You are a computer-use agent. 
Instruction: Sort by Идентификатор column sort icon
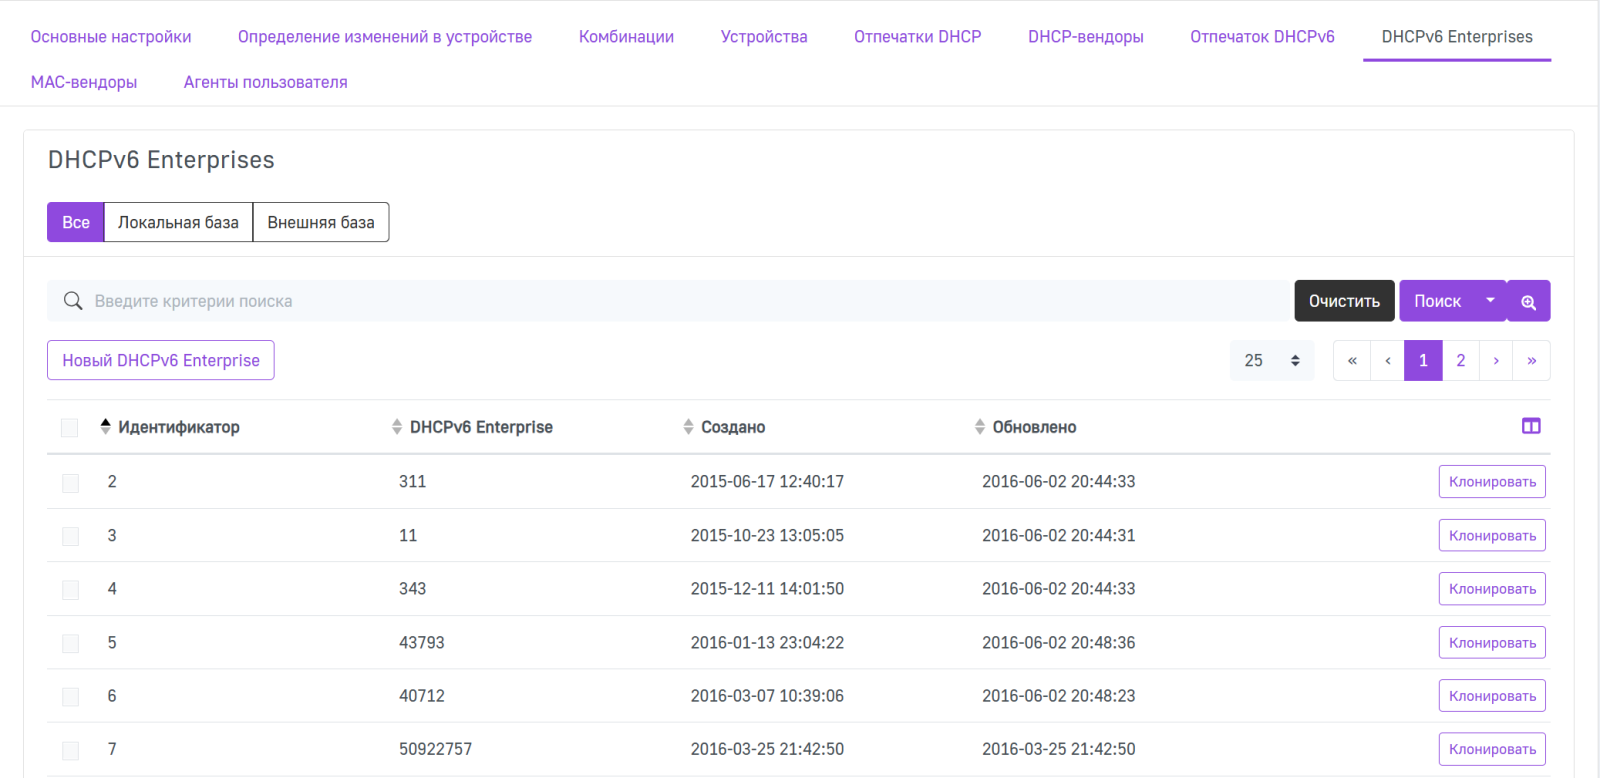[106, 427]
